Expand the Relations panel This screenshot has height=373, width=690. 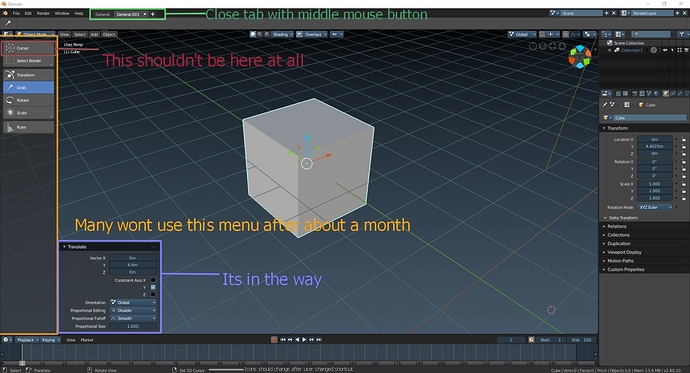click(643, 227)
